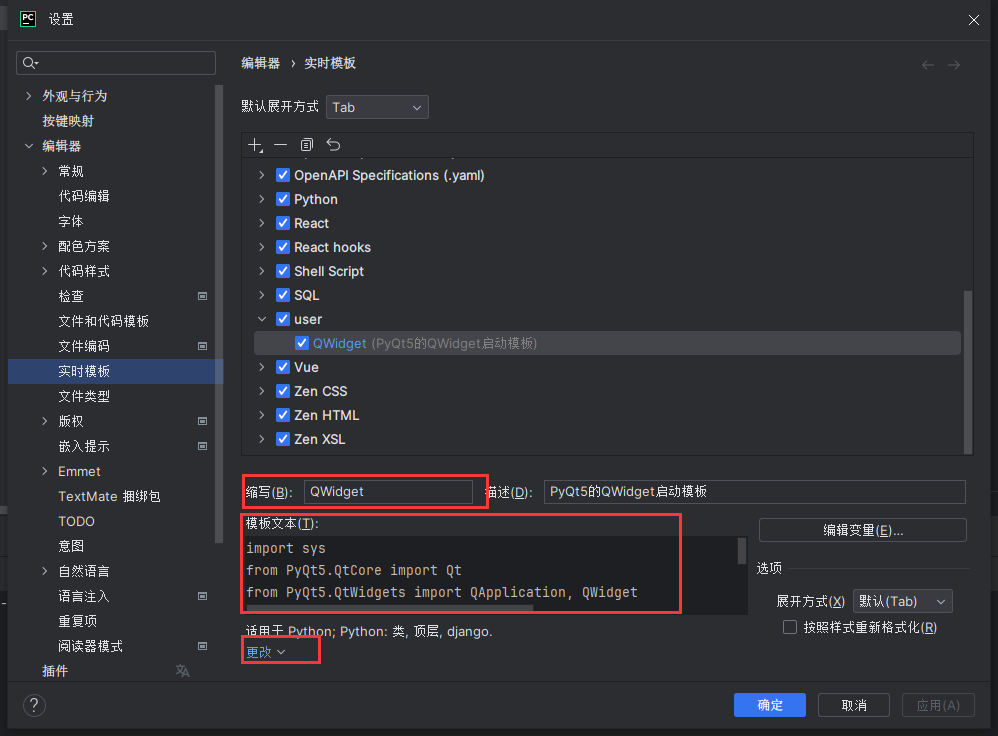Focus the 描述 description input field

755,492
